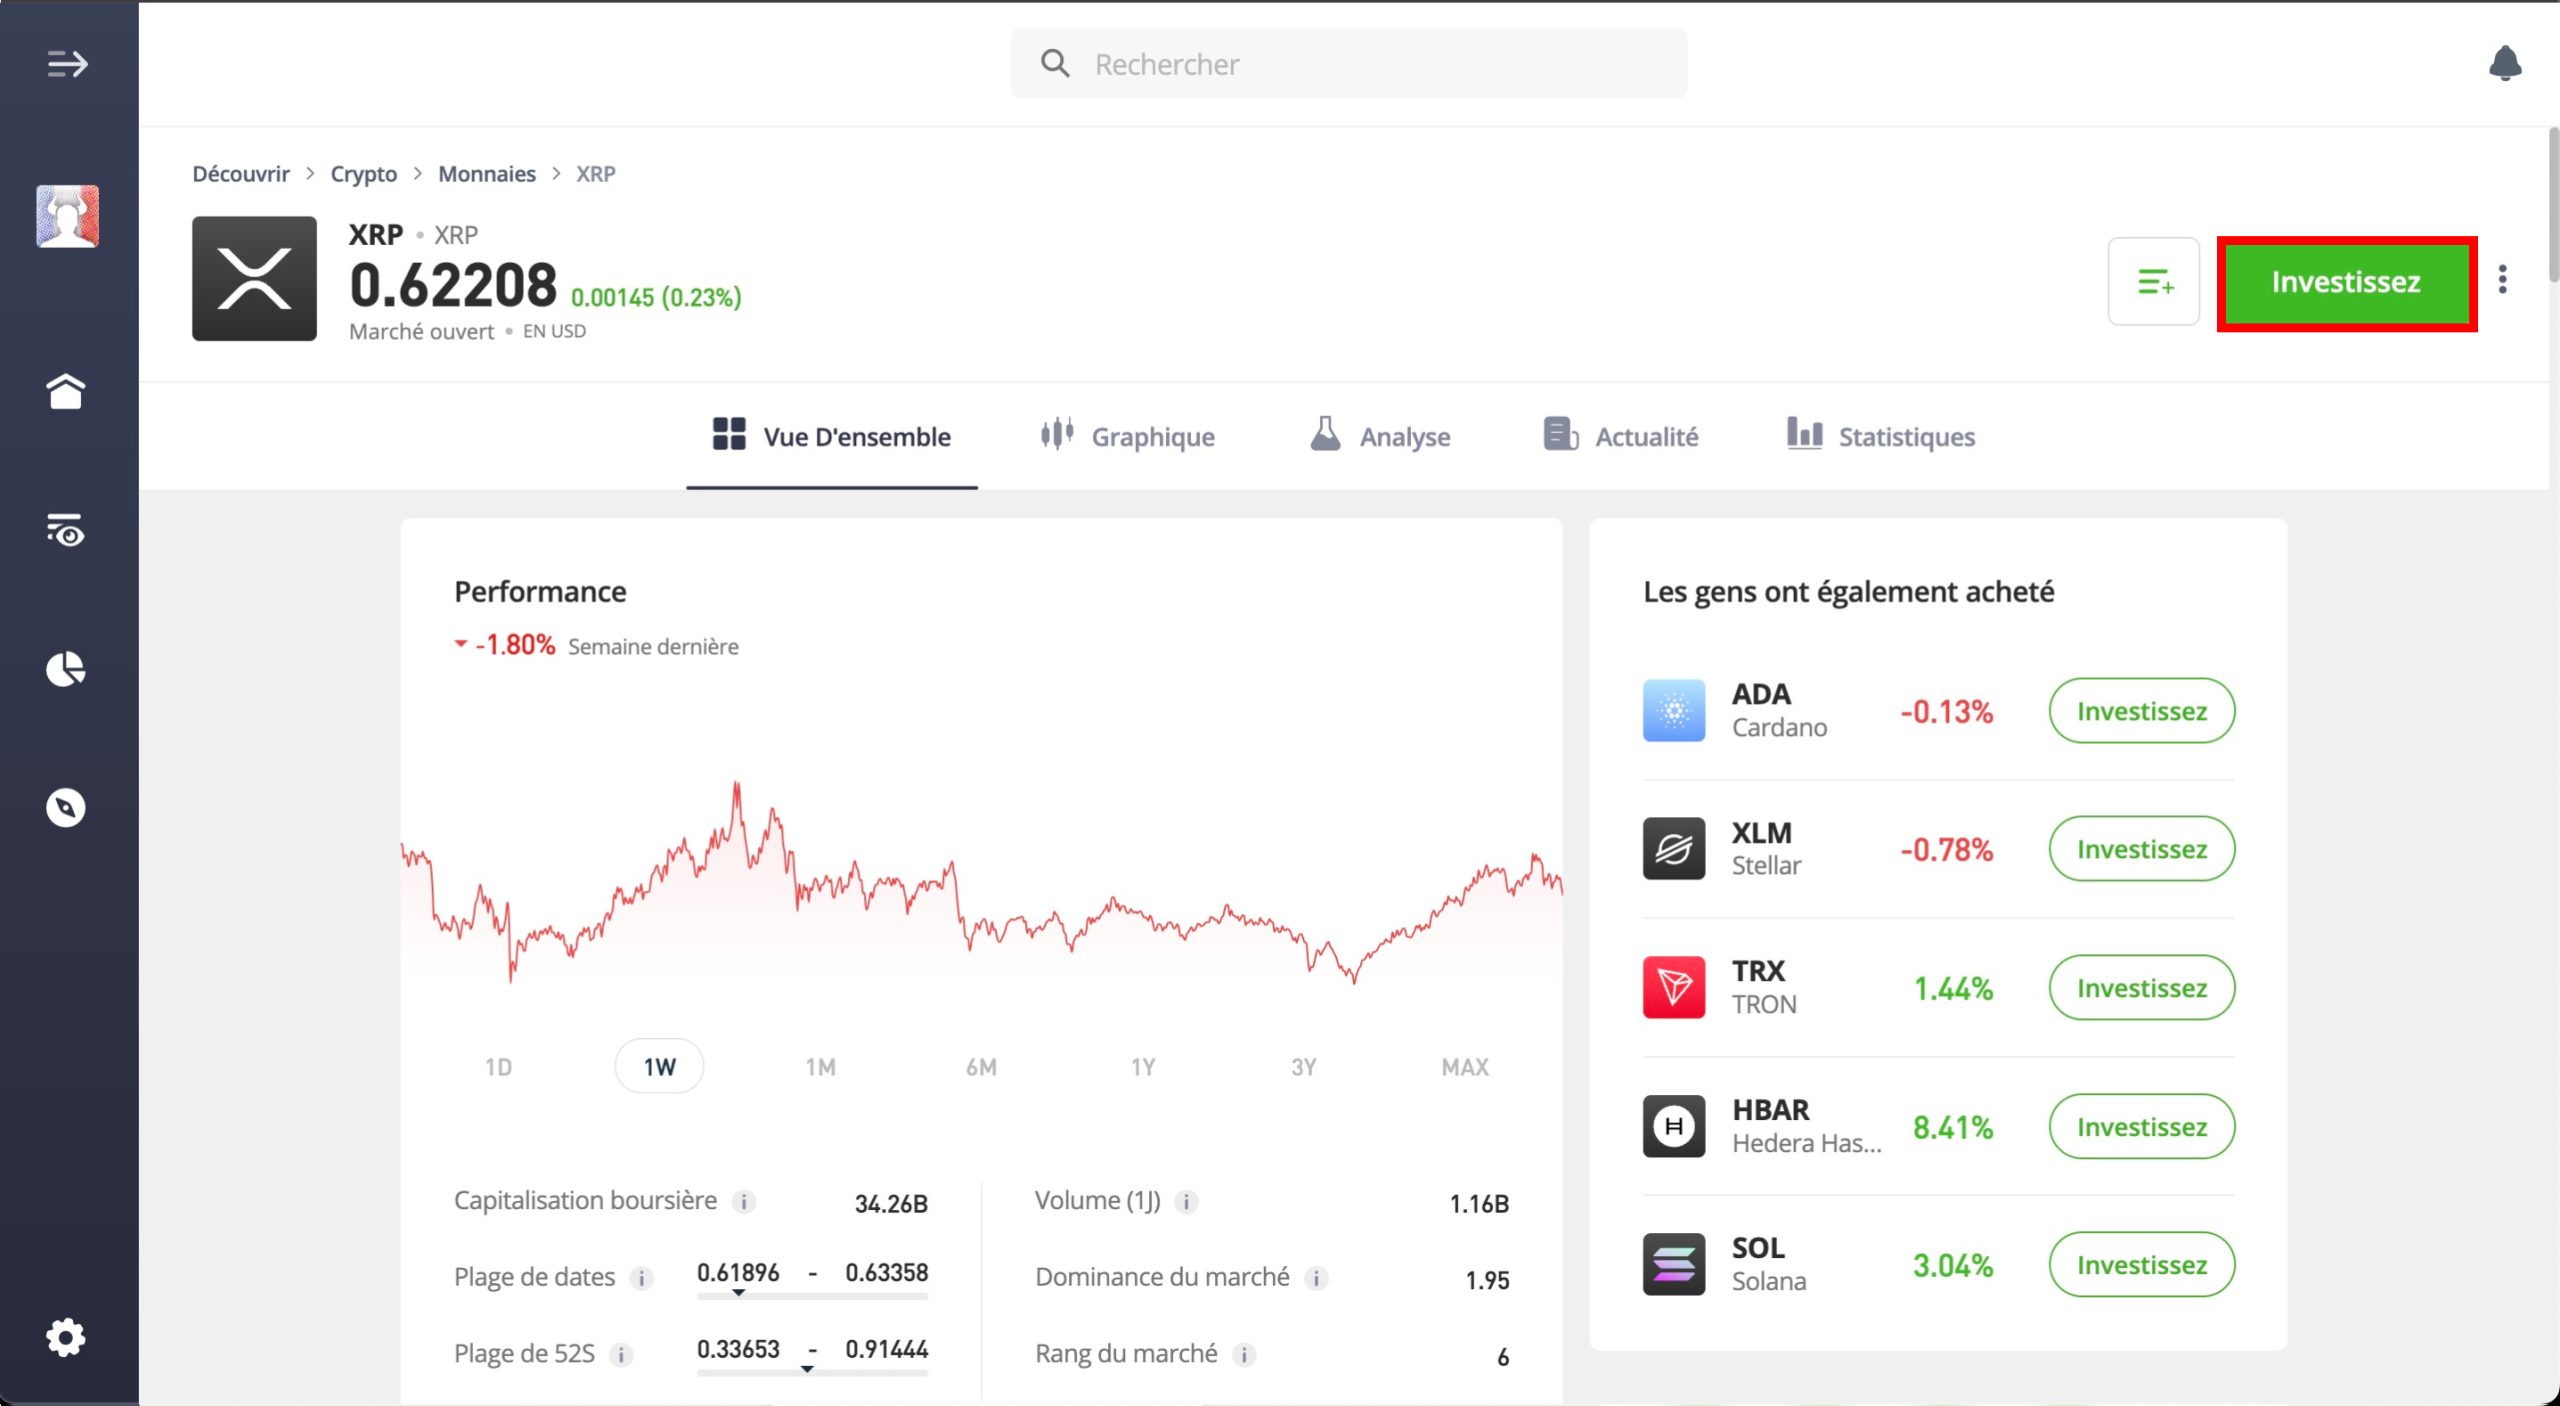The width and height of the screenshot is (2560, 1406).
Task: Click Investissez for HBAR Hedera
Action: (x=2141, y=1127)
